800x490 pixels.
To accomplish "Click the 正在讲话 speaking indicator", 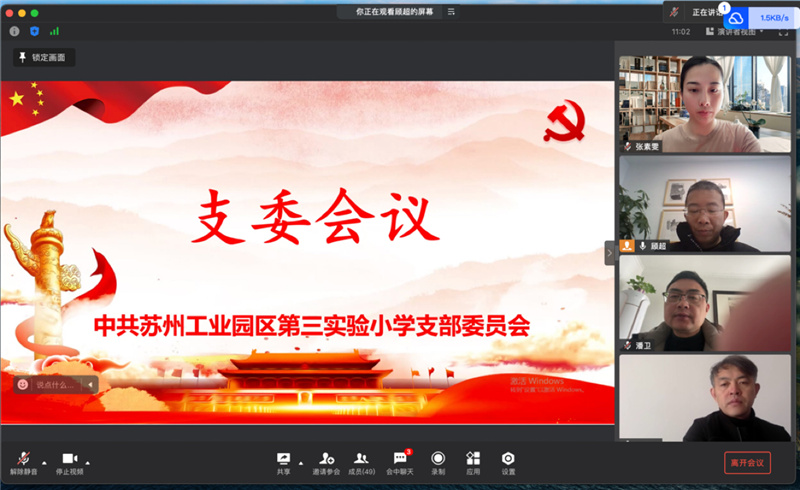I will (x=707, y=12).
